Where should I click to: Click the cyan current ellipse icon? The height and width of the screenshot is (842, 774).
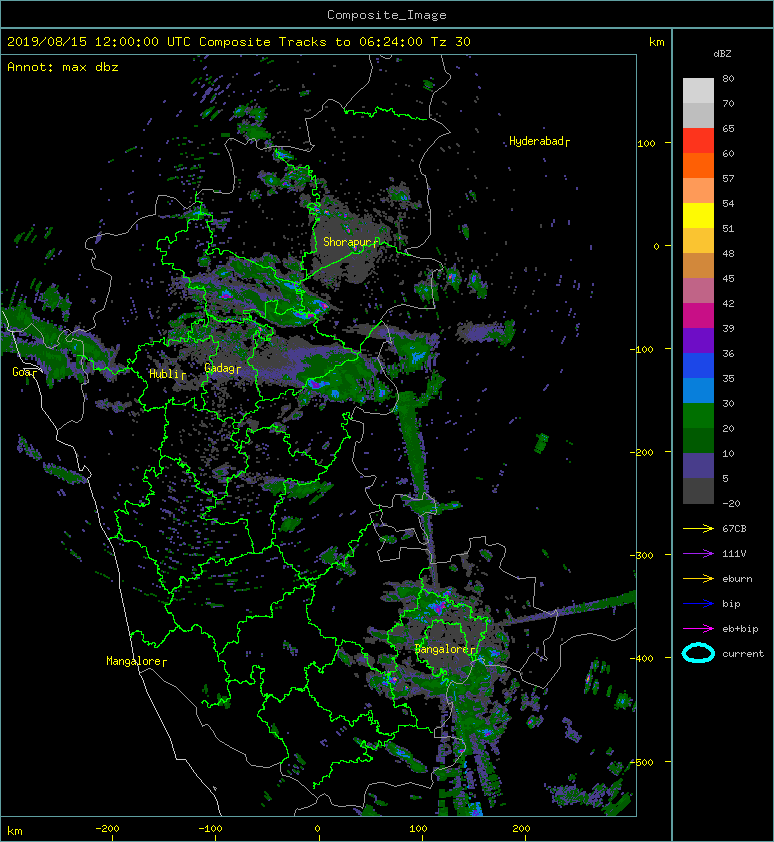(x=698, y=653)
